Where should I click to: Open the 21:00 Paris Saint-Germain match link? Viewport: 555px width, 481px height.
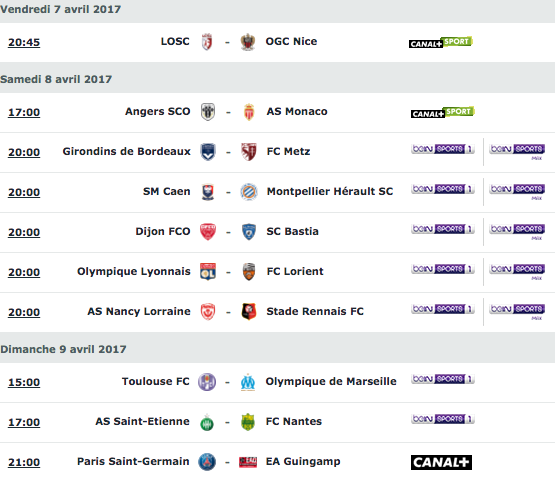[24, 462]
